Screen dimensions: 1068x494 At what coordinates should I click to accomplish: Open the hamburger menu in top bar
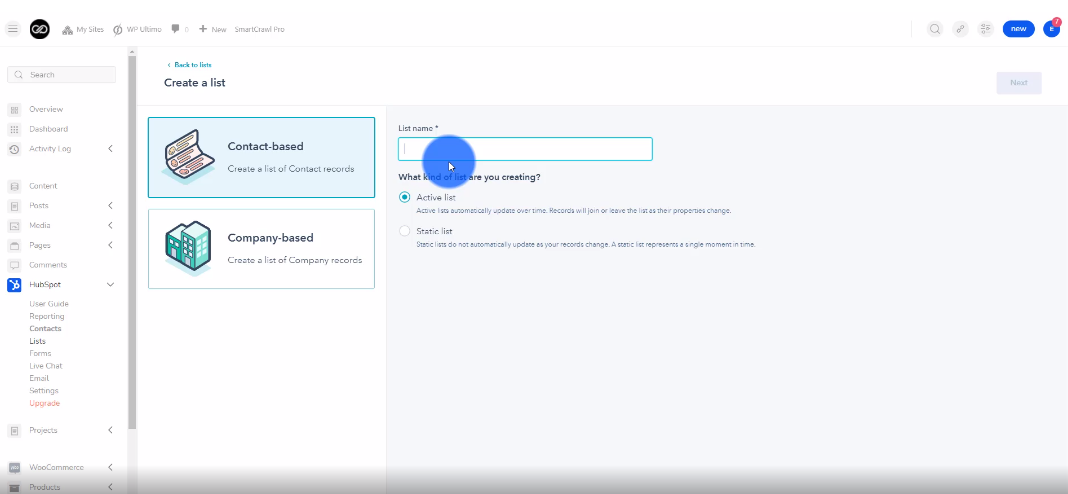13,29
